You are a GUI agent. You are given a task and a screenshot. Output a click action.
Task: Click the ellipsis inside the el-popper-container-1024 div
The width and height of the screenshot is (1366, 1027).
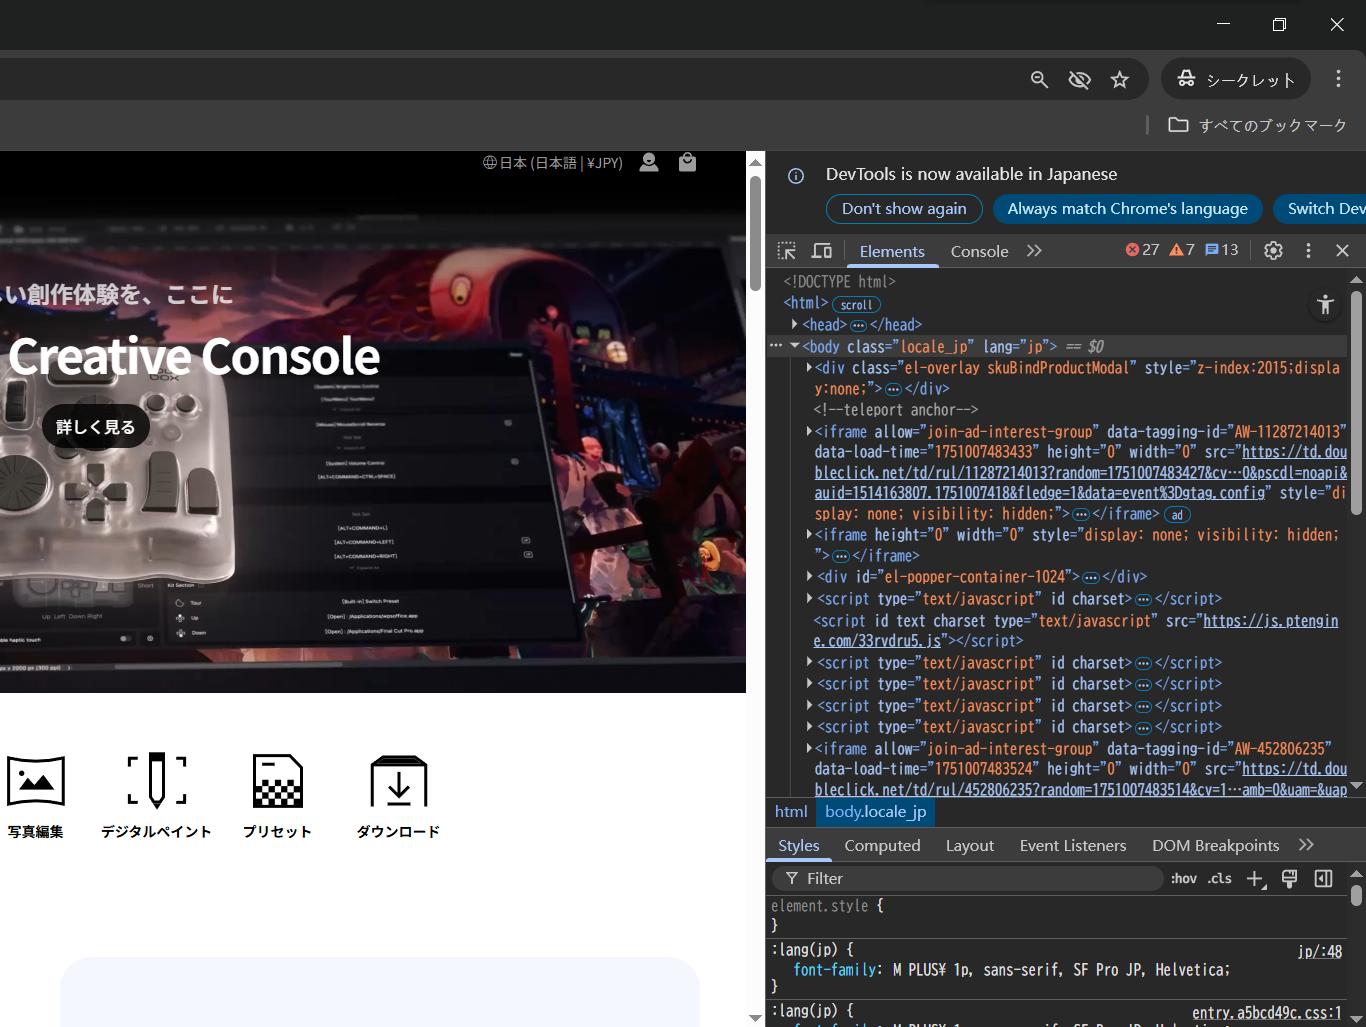click(1091, 577)
